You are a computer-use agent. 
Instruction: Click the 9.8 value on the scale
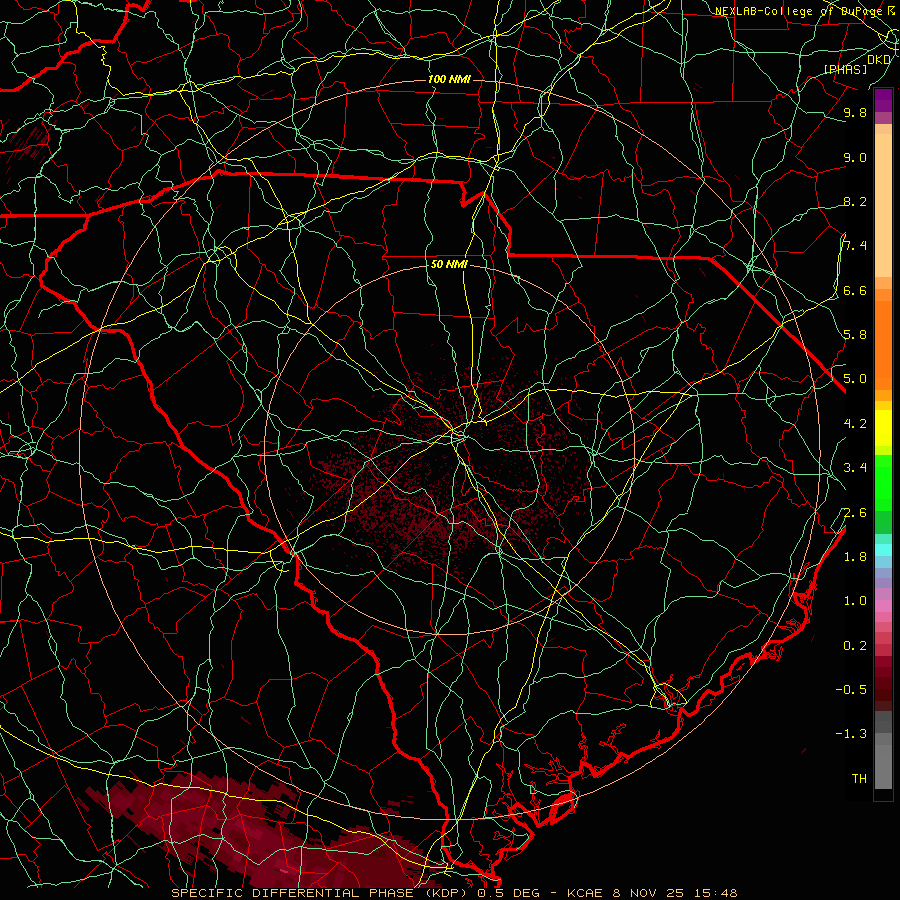855,112
